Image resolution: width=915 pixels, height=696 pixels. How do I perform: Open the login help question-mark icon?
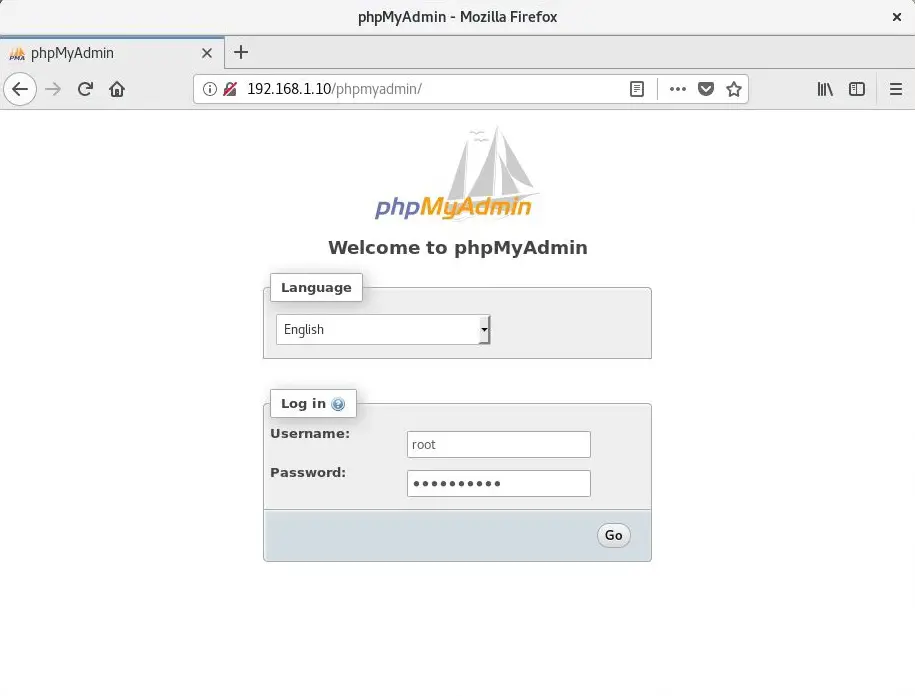tap(338, 404)
